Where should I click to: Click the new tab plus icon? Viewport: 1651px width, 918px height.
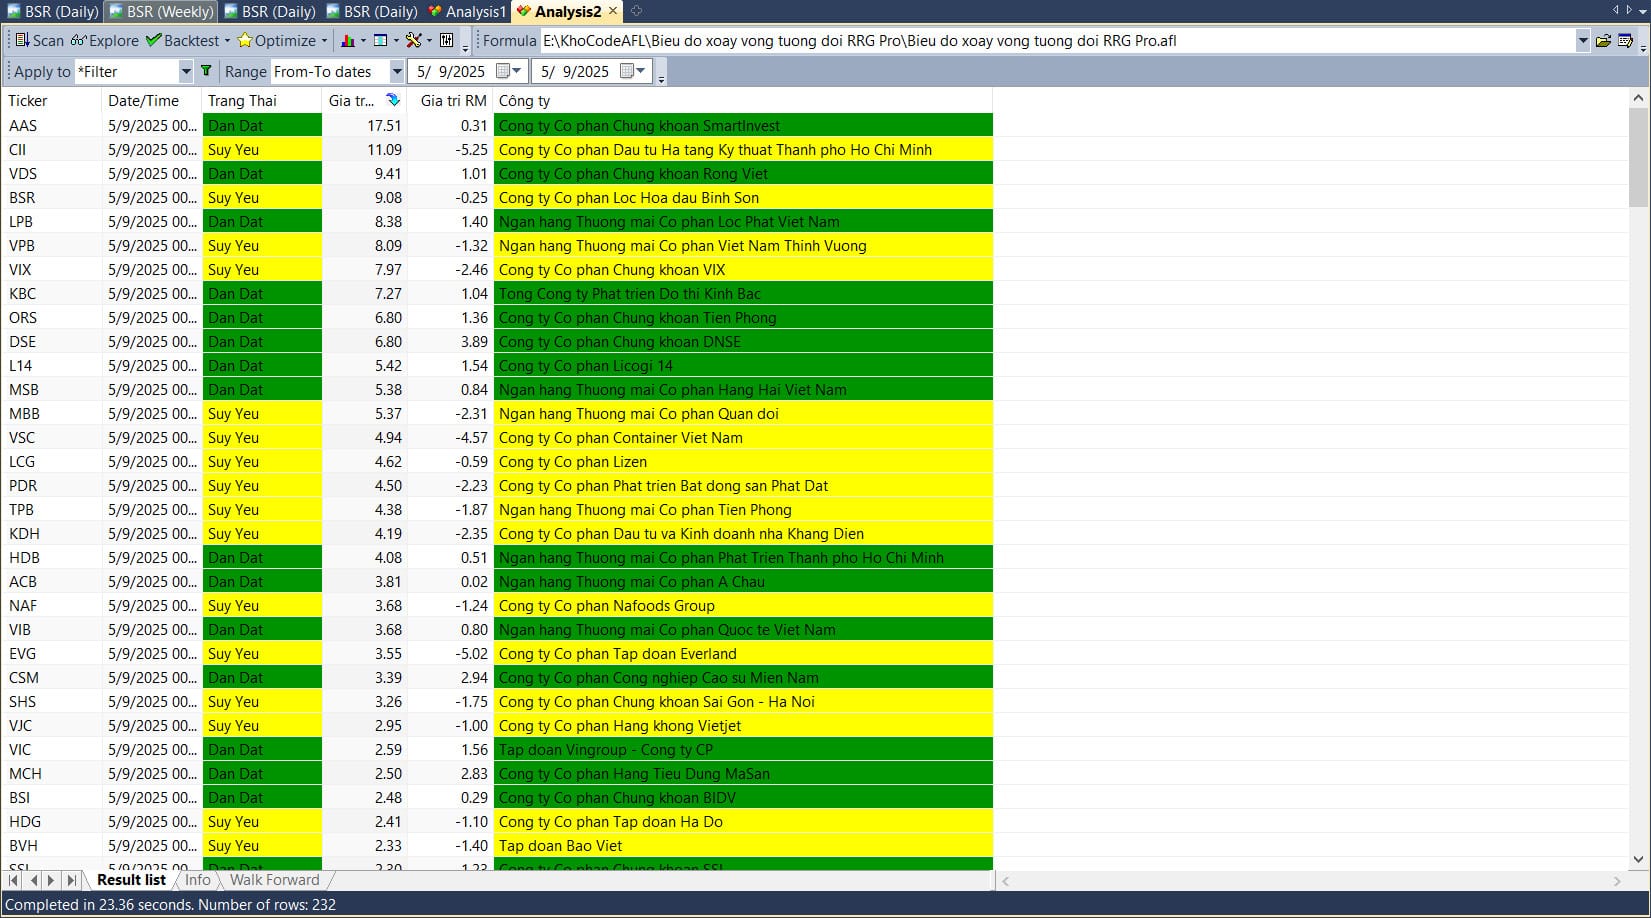tap(636, 11)
